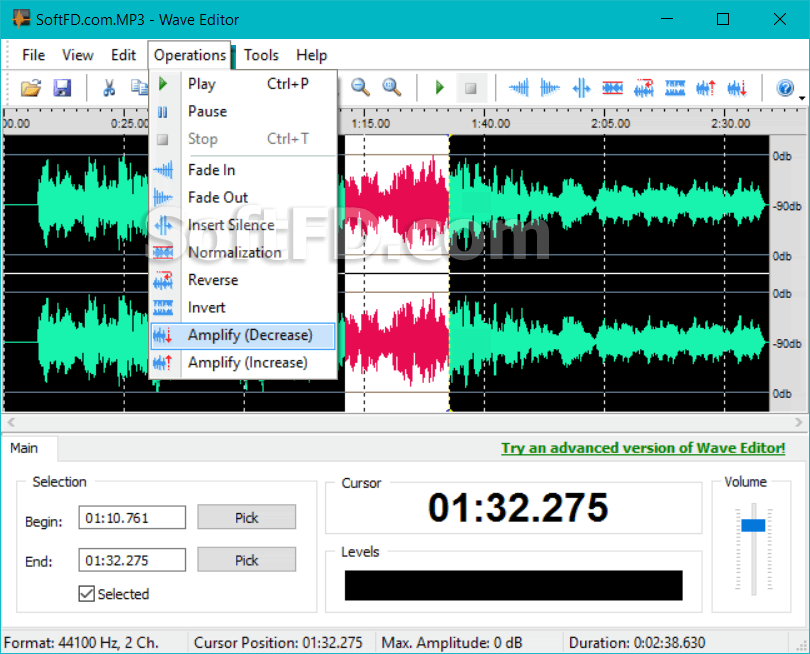Close the Operations menu via its title
The image size is (810, 654).
click(x=190, y=55)
